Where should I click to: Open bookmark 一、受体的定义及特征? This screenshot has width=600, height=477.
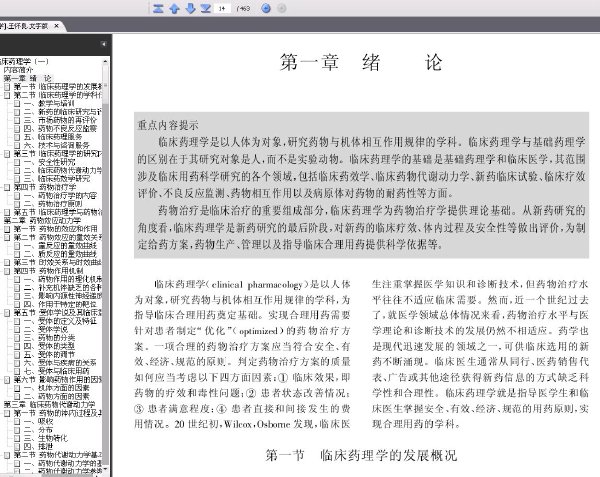(60, 321)
